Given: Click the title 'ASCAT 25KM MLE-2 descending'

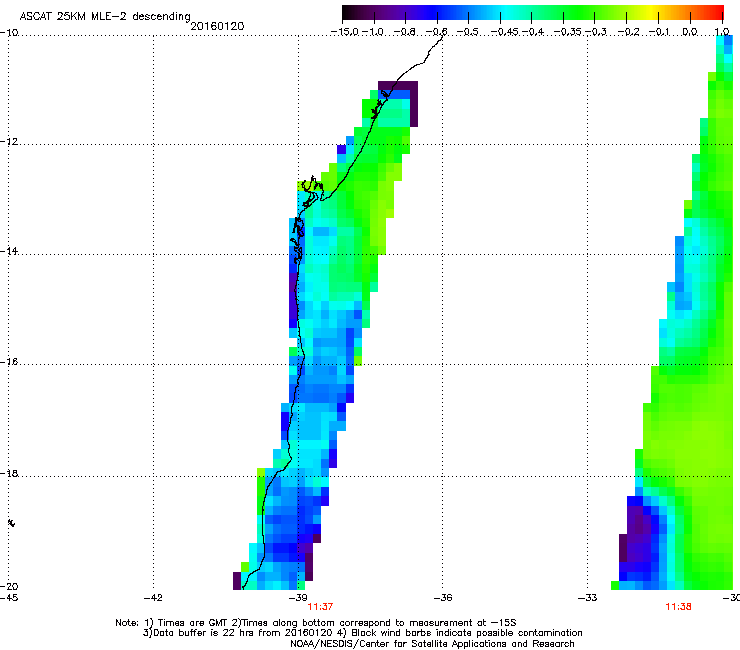Looking at the screenshot, I should point(105,16).
